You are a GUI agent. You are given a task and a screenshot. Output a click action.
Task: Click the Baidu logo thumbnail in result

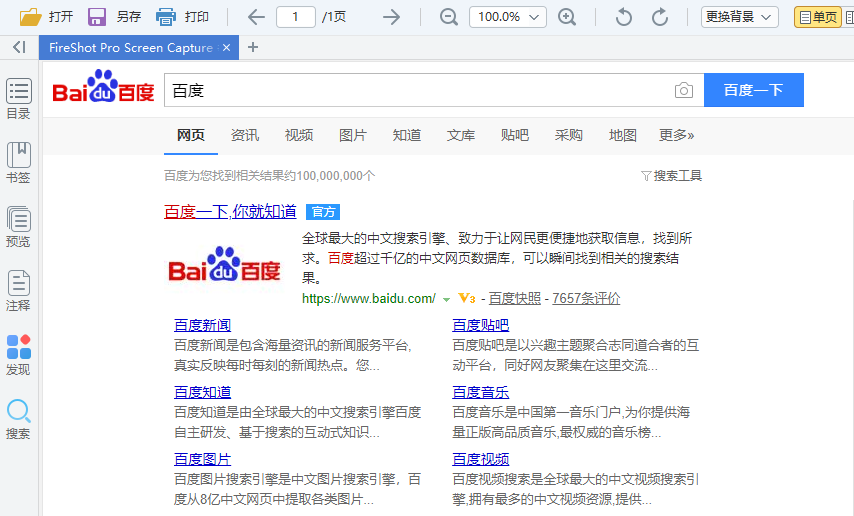[224, 264]
